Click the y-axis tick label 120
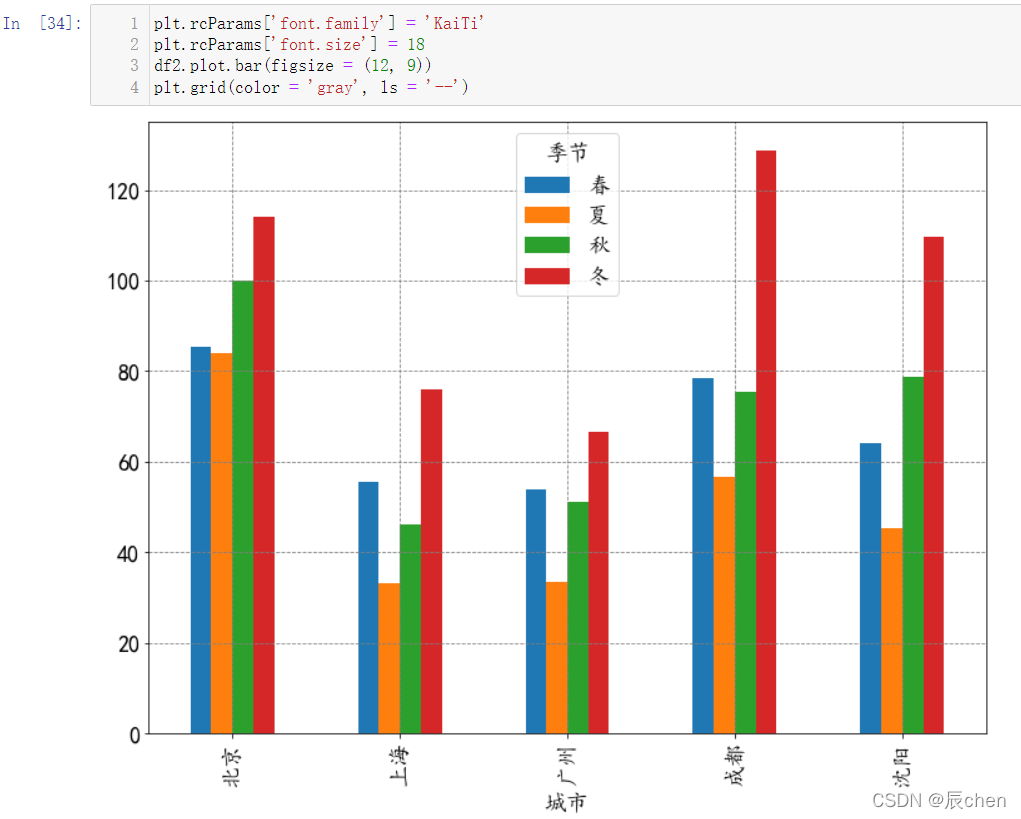Screen dimensions: 1021x819 click(124, 192)
